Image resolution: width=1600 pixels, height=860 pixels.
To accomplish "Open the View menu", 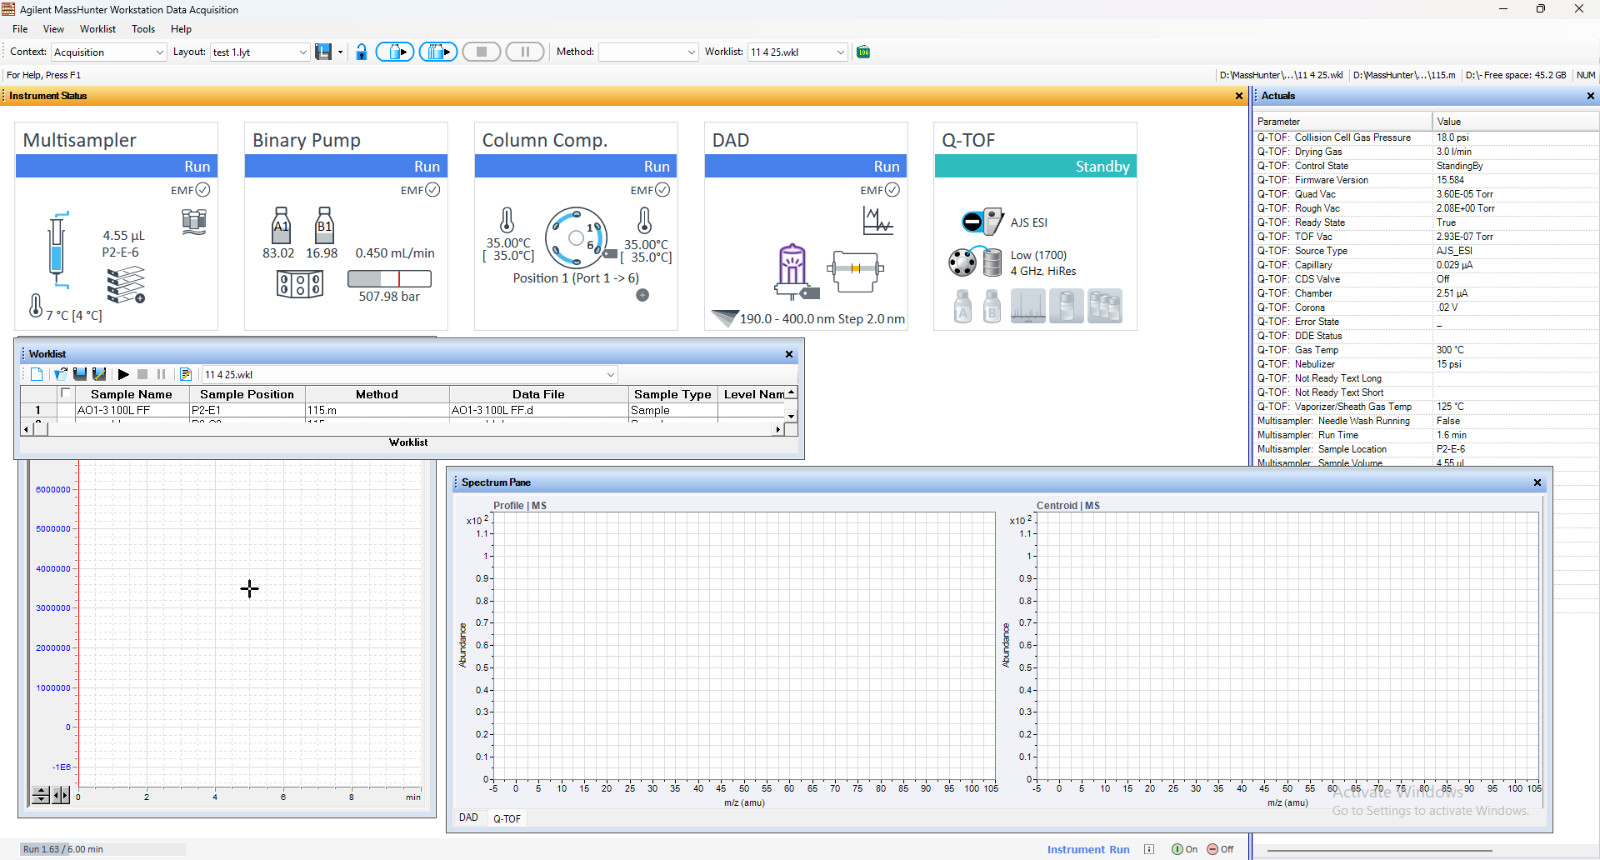I will click(54, 29).
